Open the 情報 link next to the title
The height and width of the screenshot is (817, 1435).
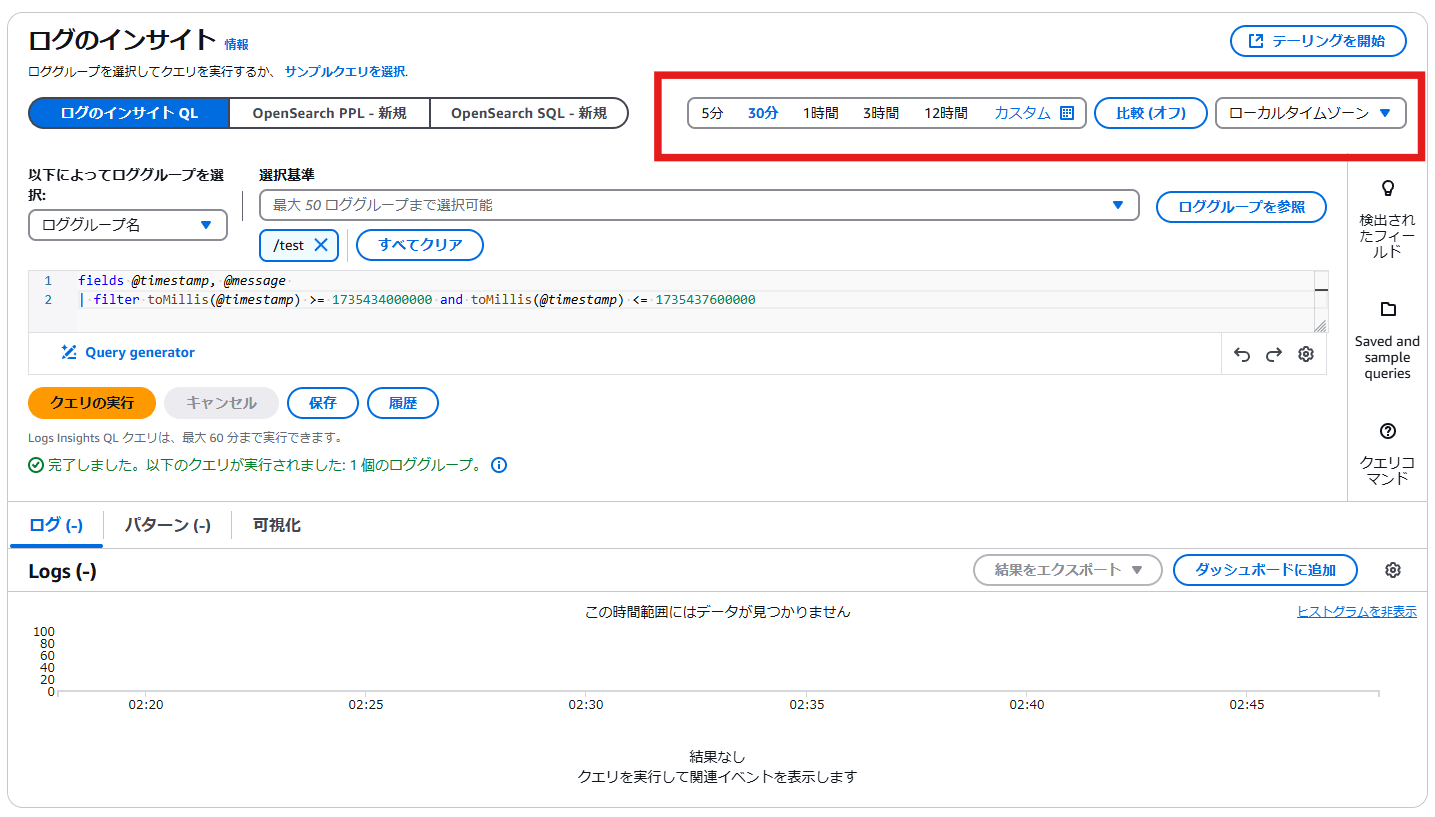(x=237, y=45)
